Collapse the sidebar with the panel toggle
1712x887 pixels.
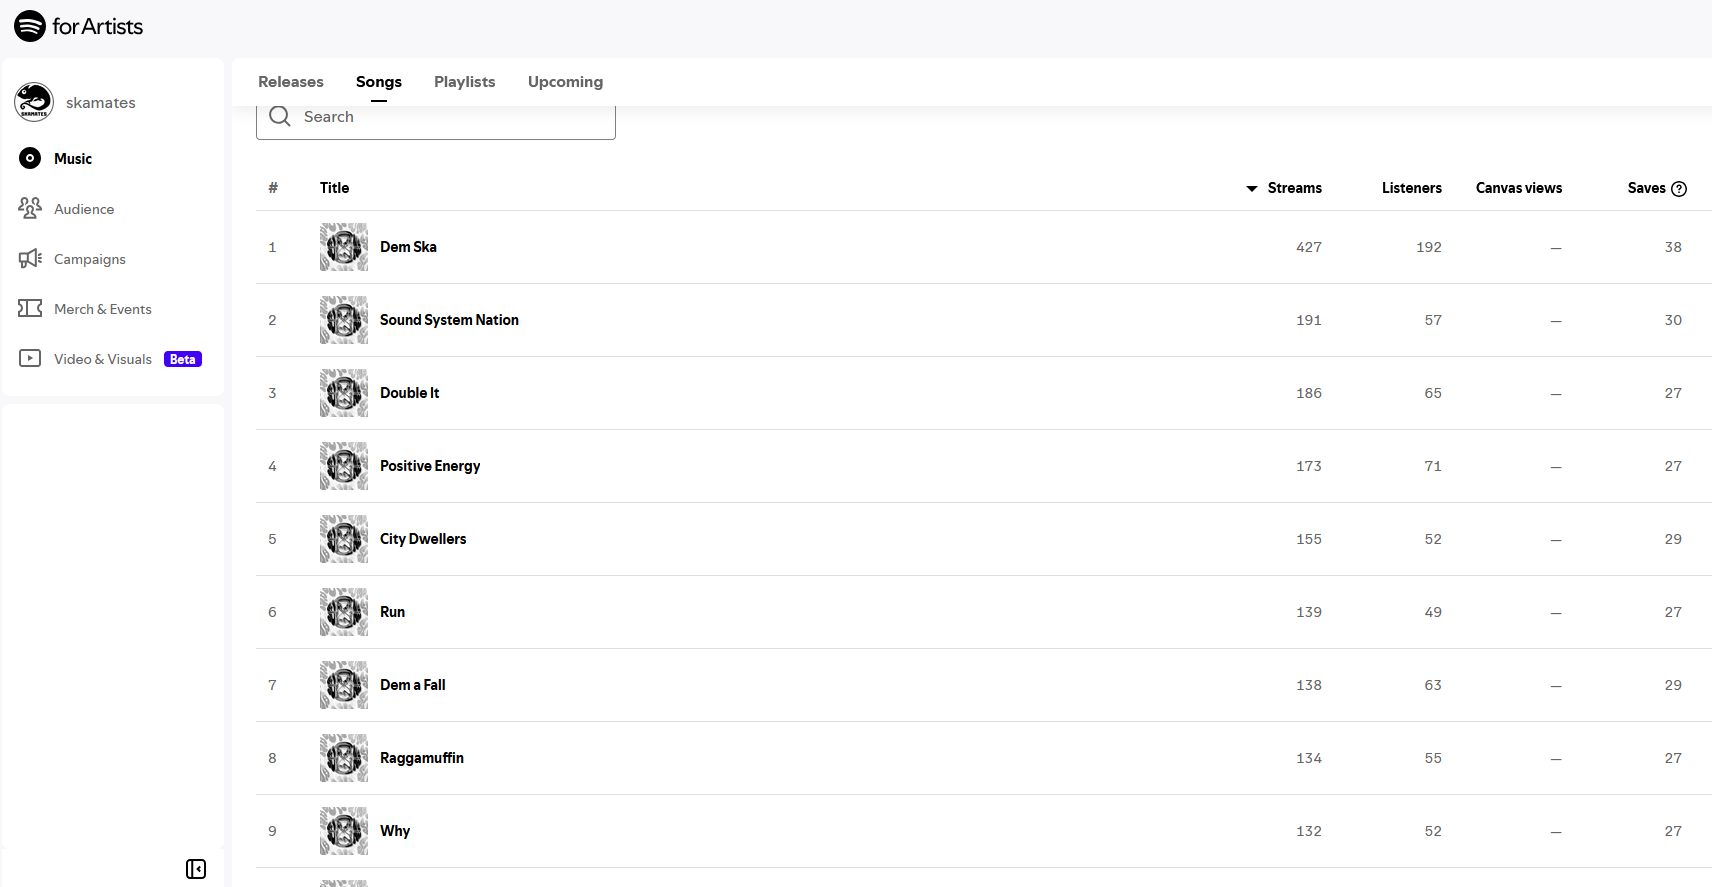tap(196, 869)
